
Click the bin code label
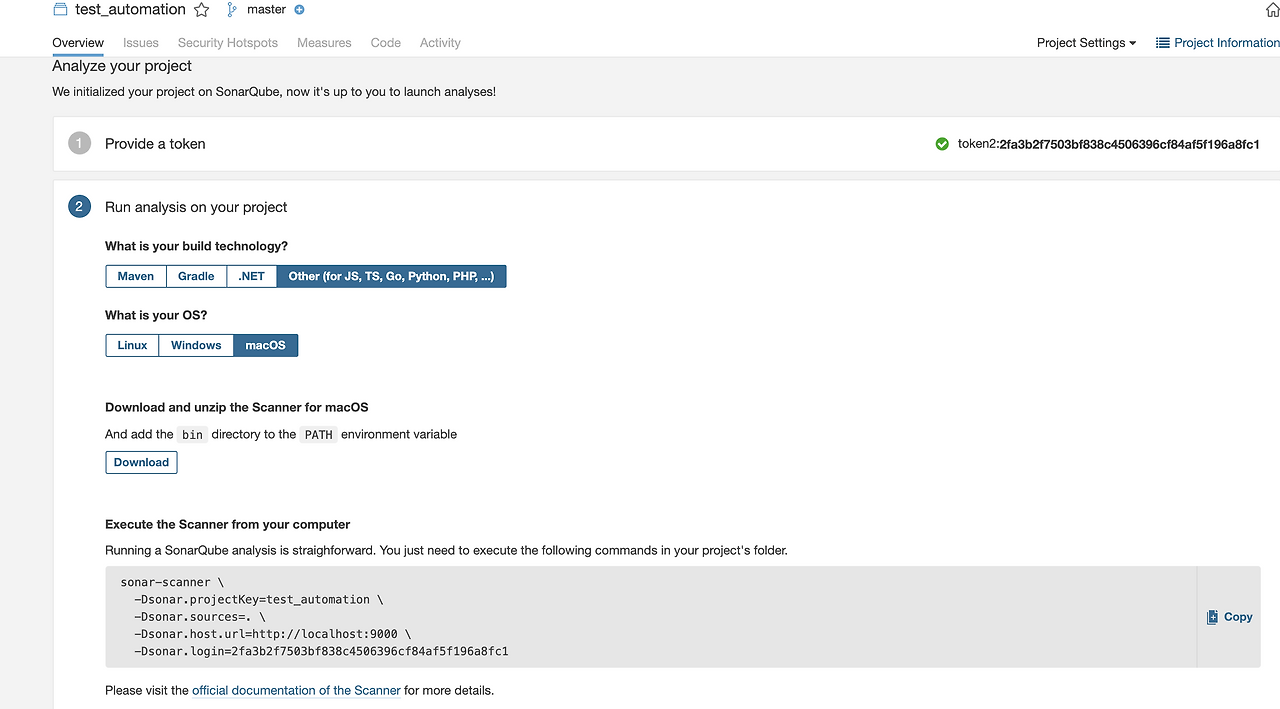[192, 434]
